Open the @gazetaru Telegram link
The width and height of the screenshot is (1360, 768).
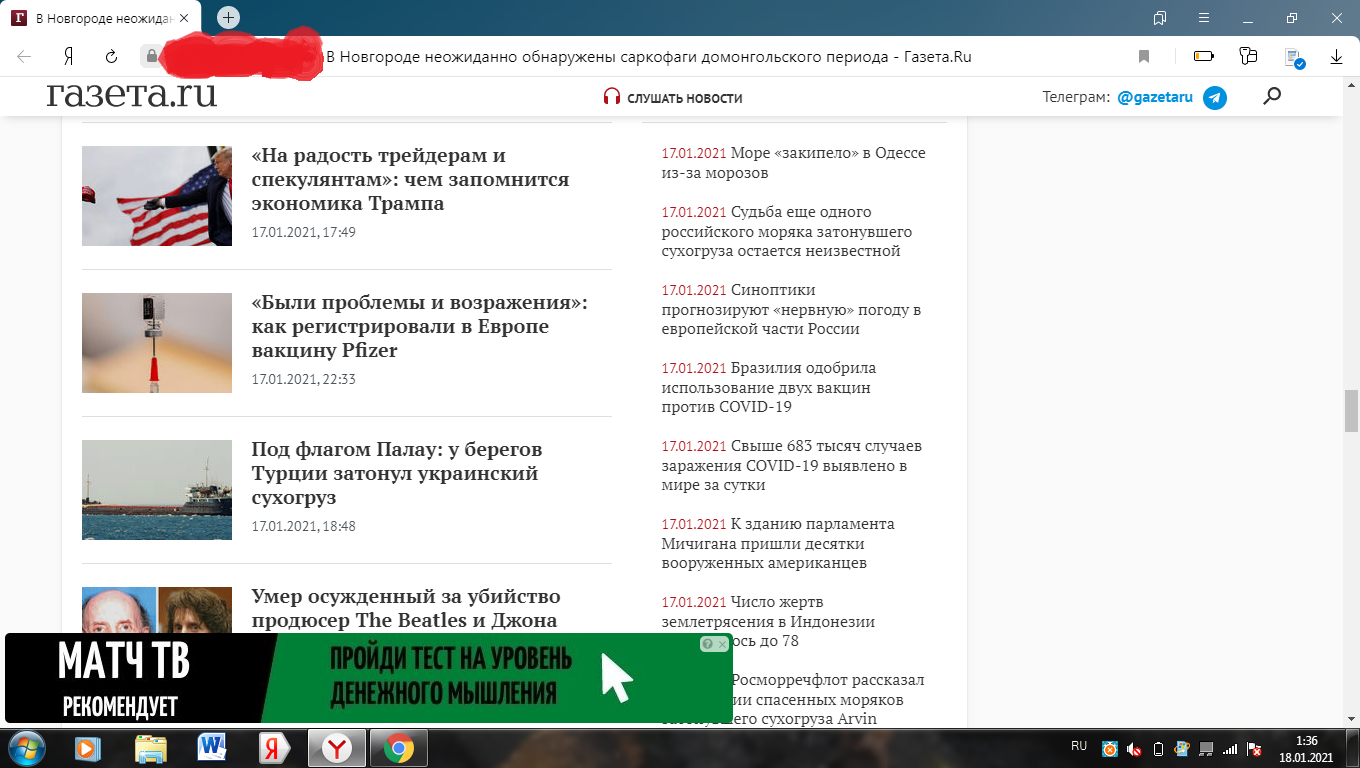(x=1155, y=97)
